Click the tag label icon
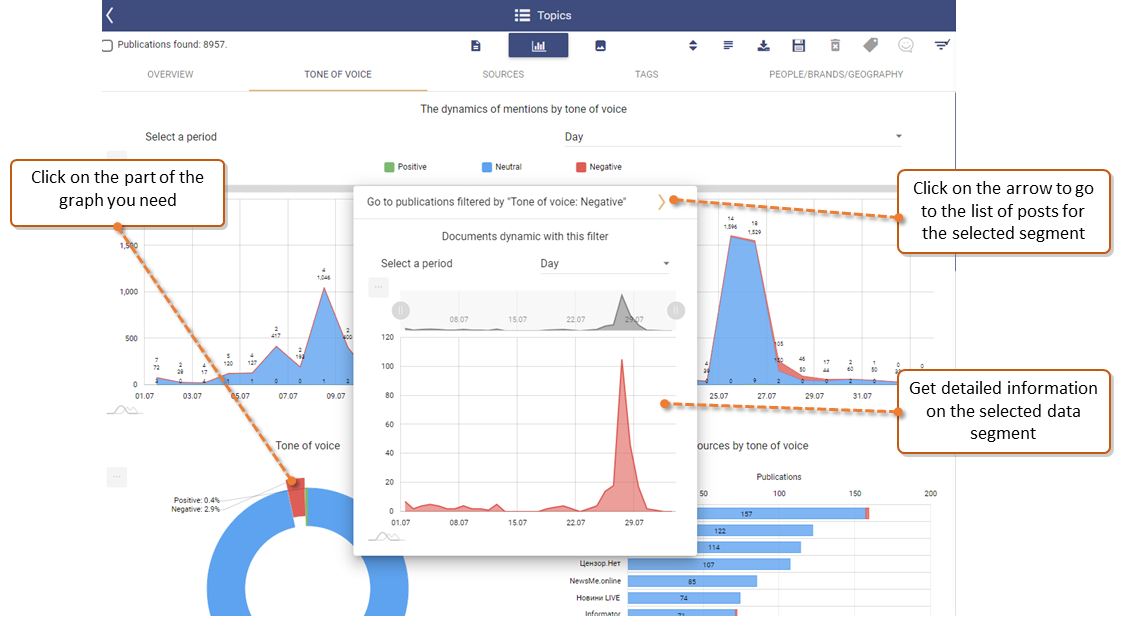1125x631 pixels. 870,45
